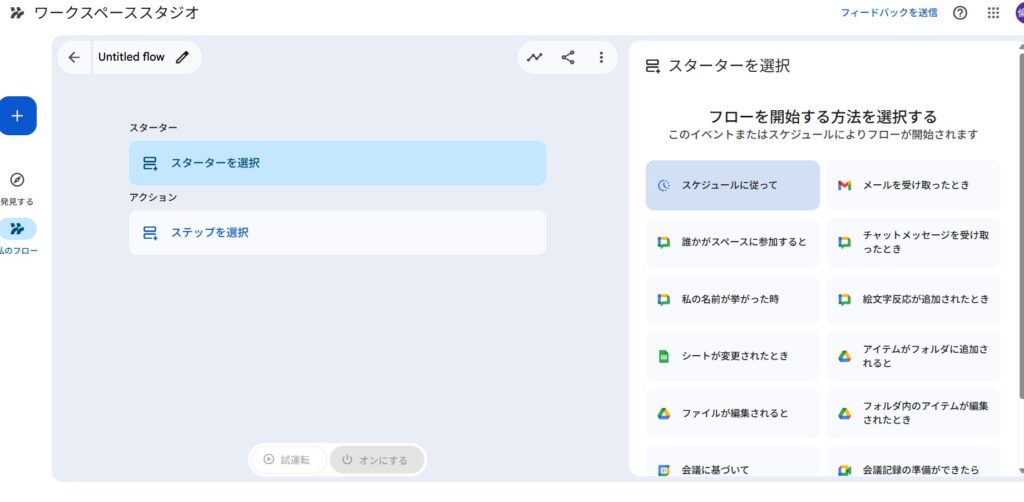Click the blue plus create button
Screen dimensions: 1024x502
(x=17, y=116)
